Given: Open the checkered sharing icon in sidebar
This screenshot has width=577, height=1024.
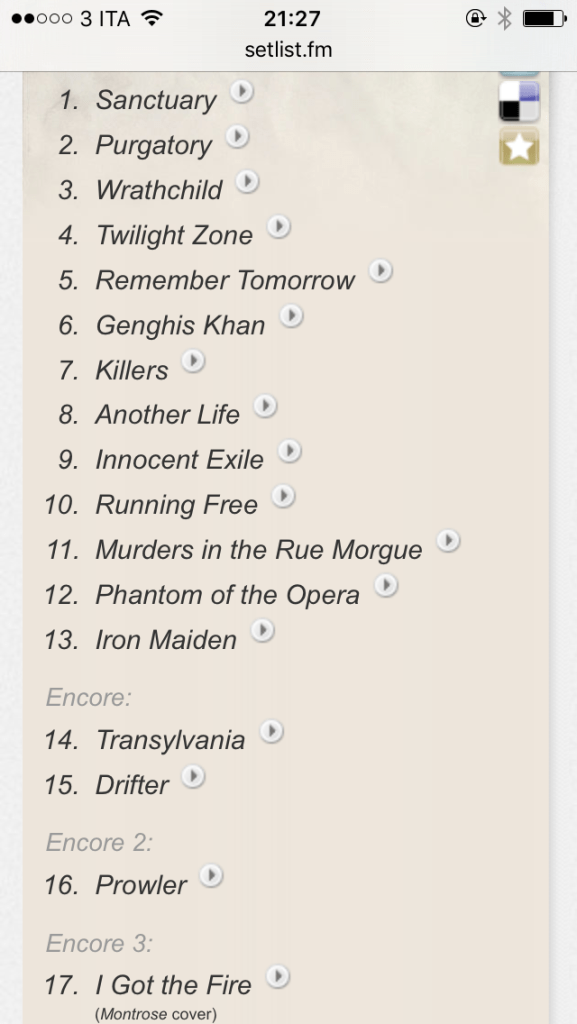Looking at the screenshot, I should (518, 101).
